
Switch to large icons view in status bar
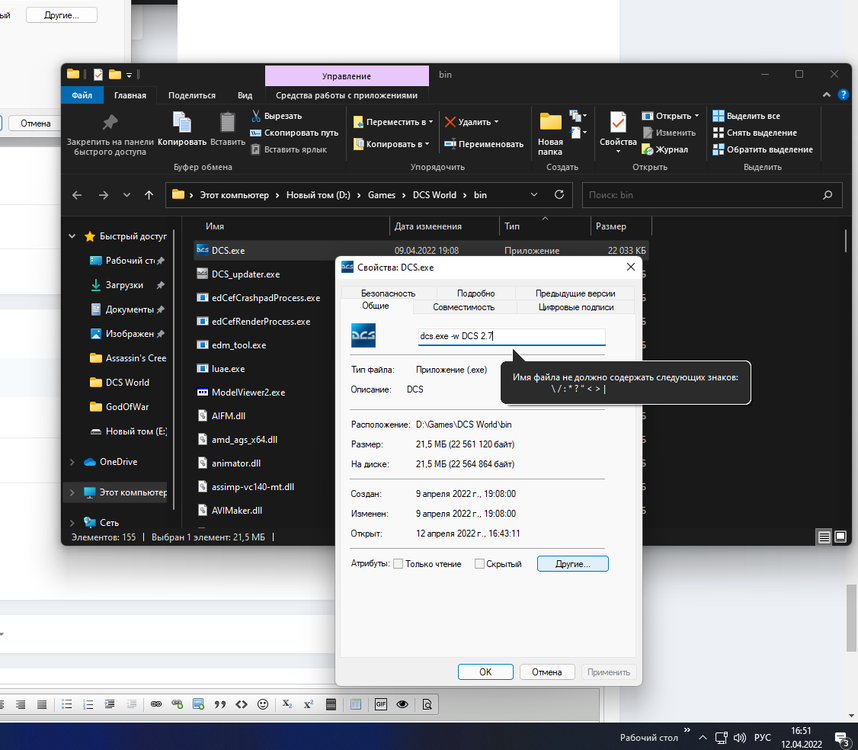pos(840,537)
